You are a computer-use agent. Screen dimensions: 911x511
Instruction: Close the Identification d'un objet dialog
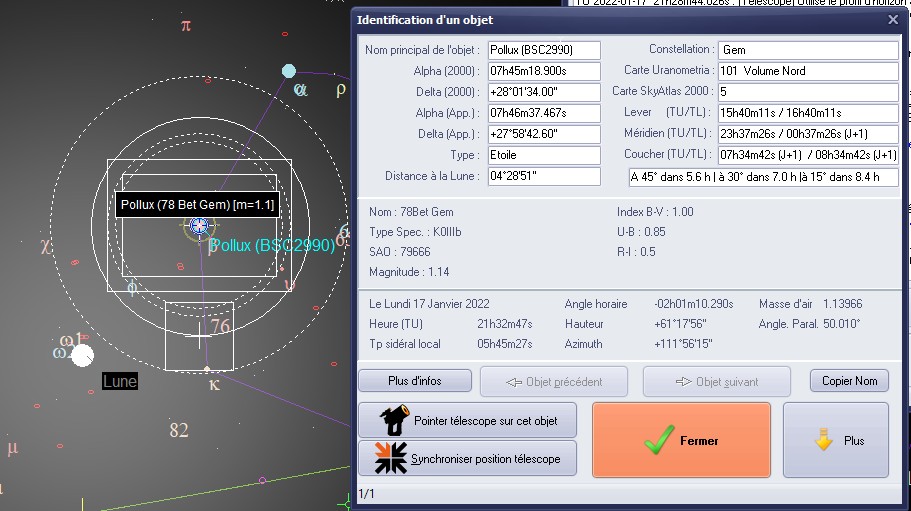[893, 20]
